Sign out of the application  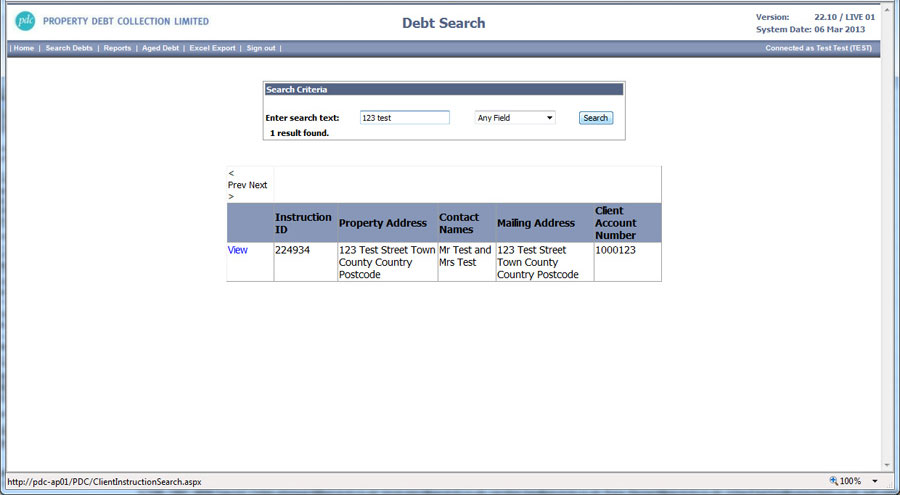click(261, 48)
